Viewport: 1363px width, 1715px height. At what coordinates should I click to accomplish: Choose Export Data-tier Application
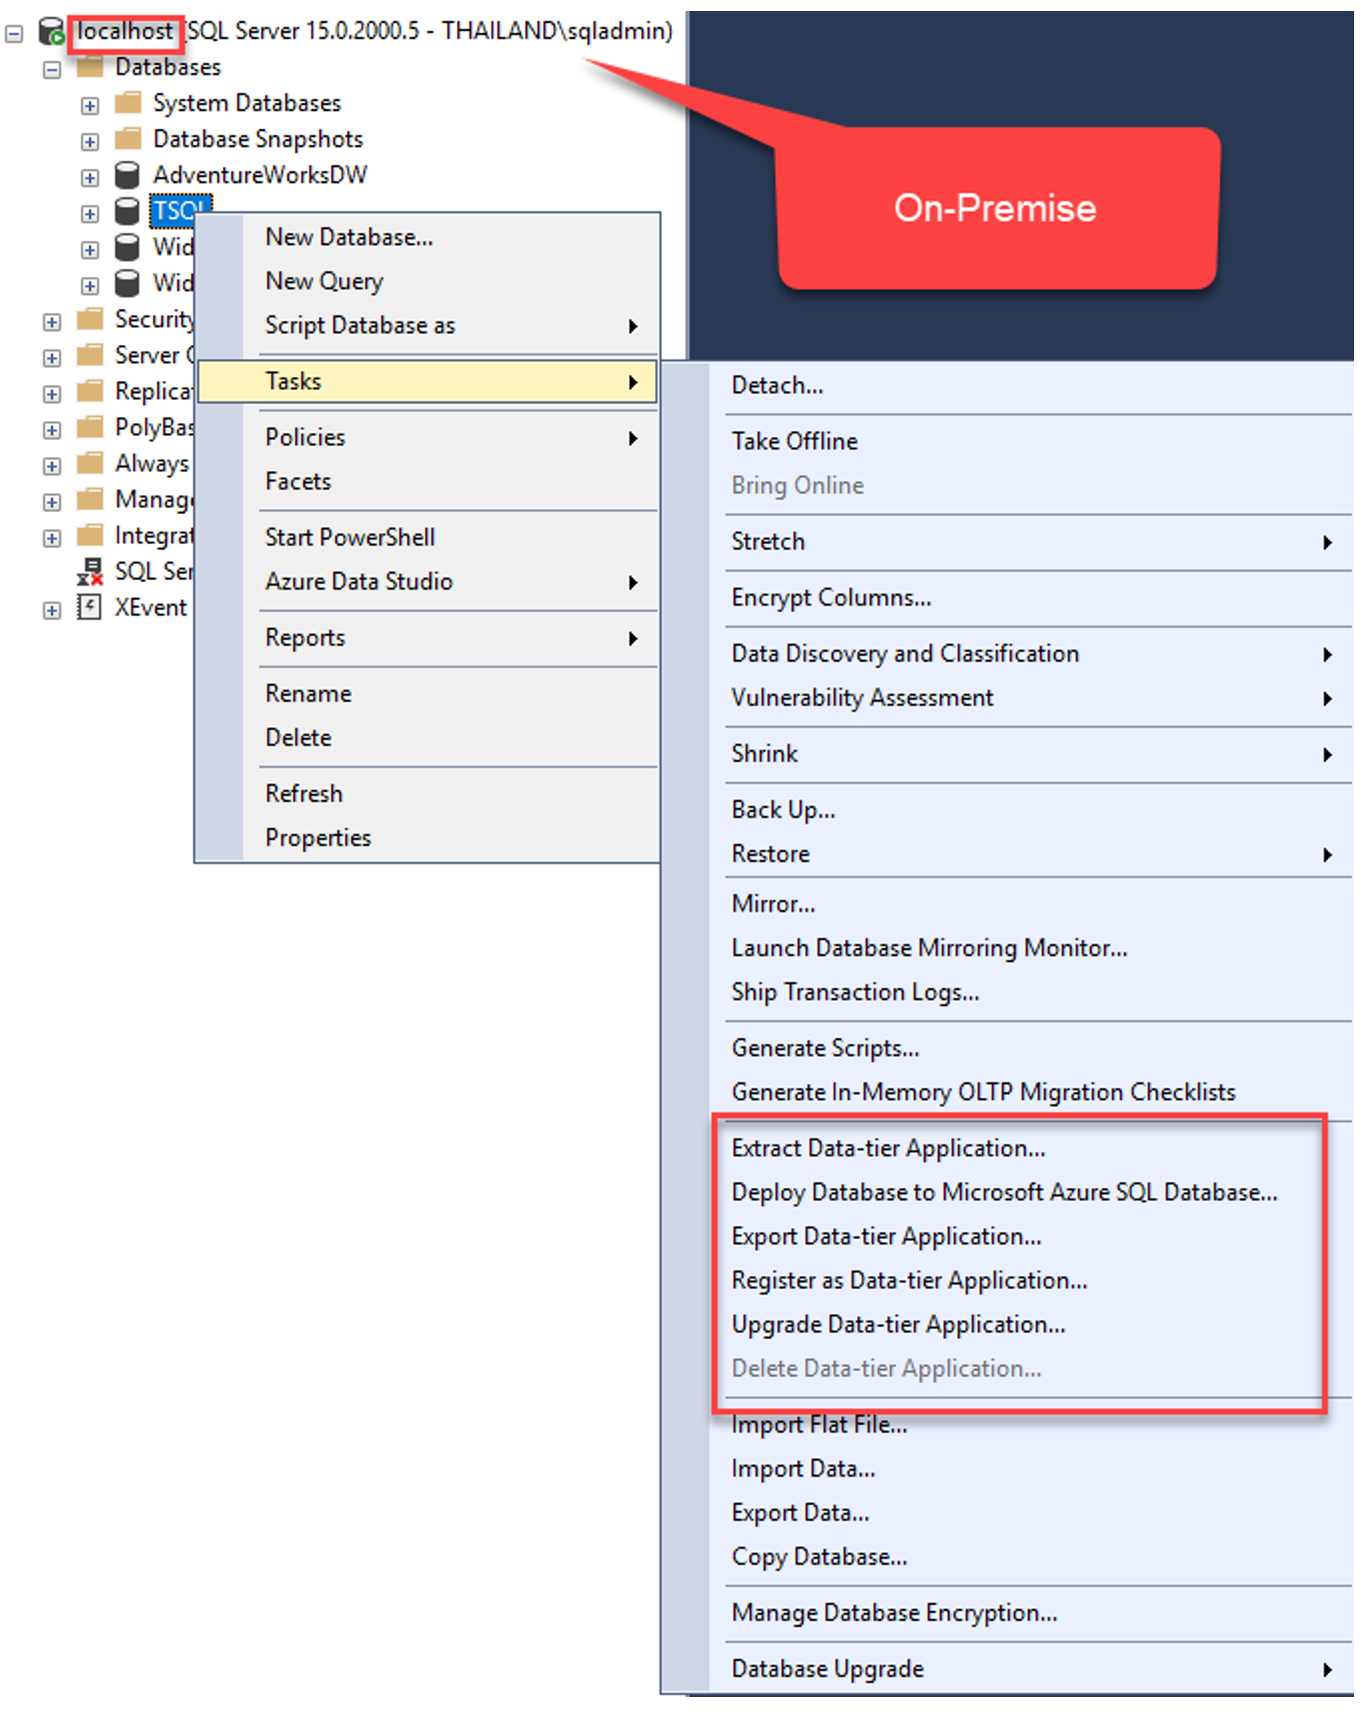click(x=1007, y=1235)
